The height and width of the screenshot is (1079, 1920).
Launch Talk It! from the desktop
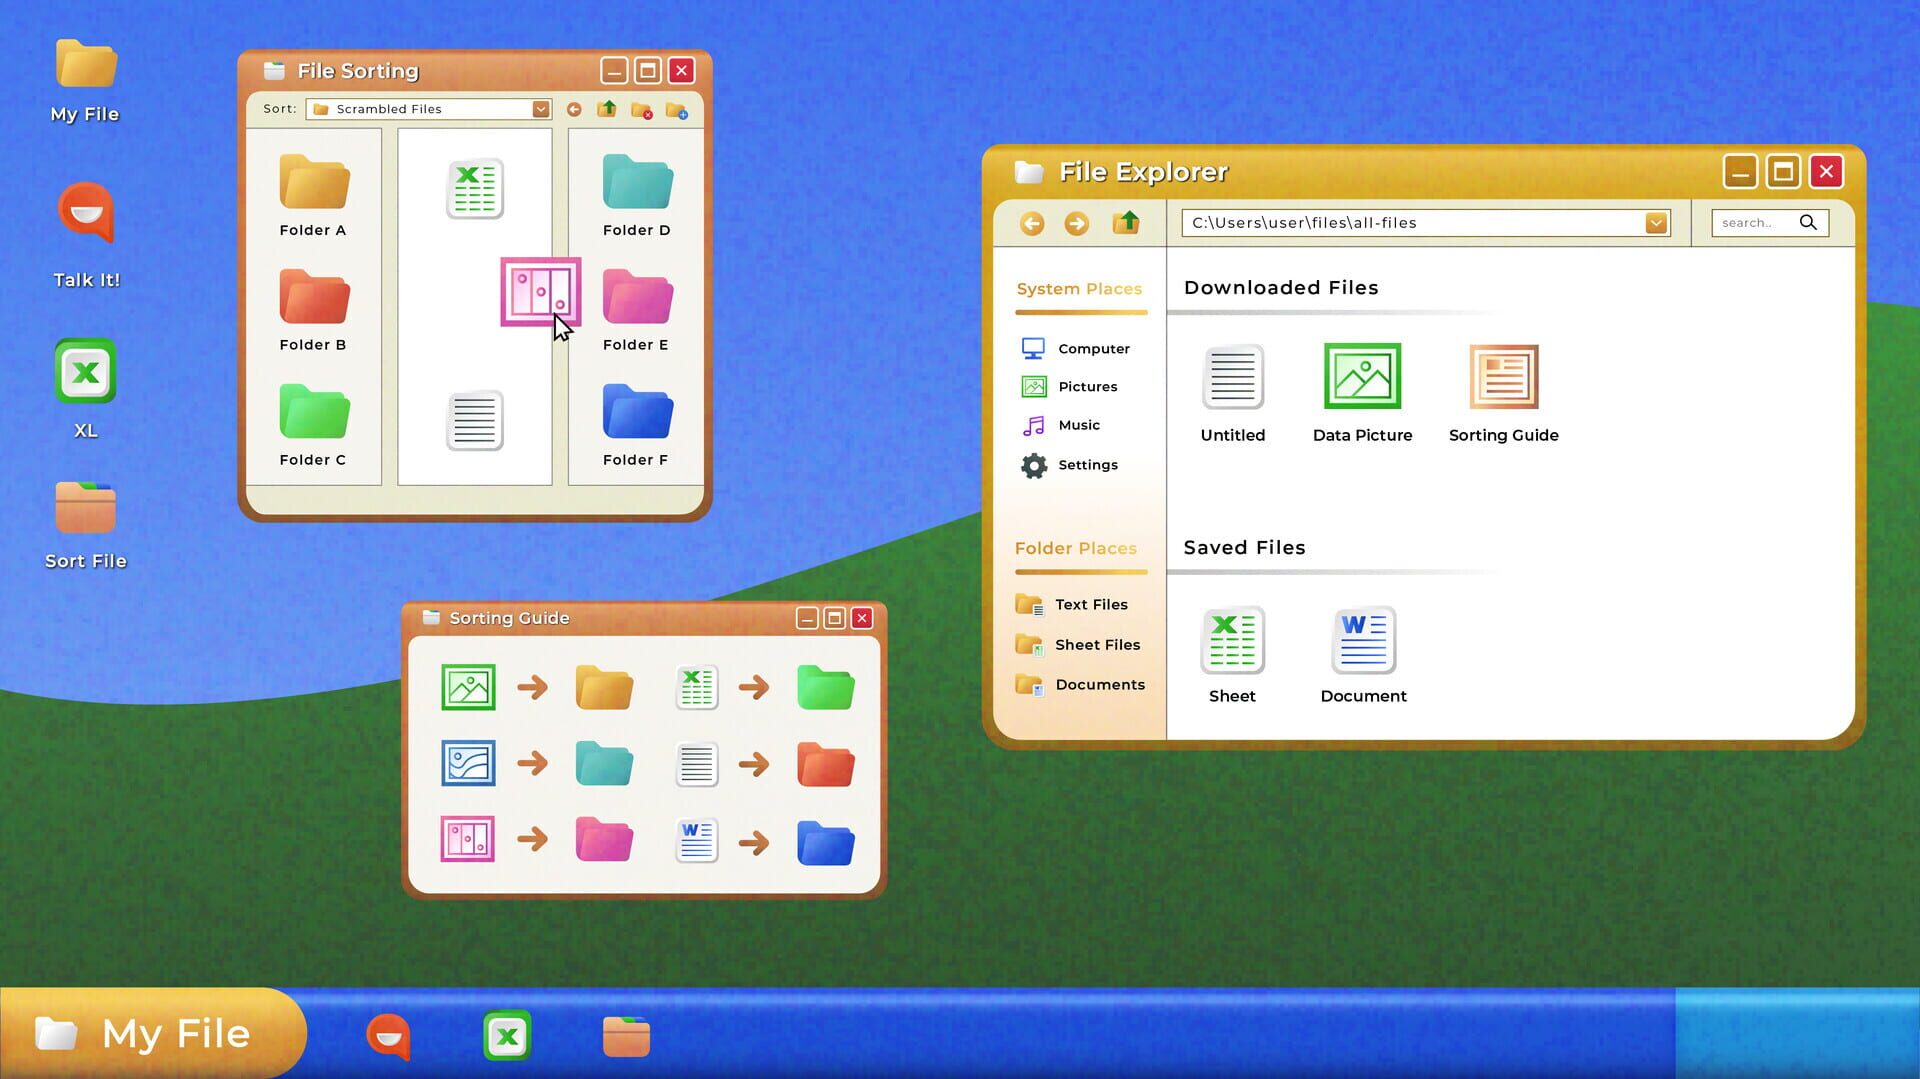point(85,214)
